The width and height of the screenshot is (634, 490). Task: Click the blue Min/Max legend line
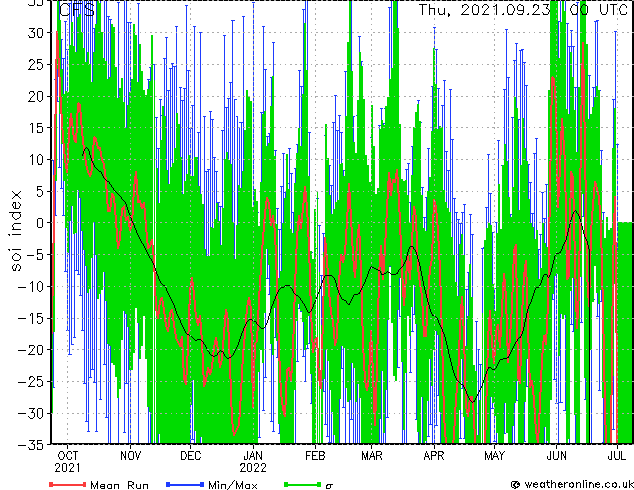click(x=185, y=484)
